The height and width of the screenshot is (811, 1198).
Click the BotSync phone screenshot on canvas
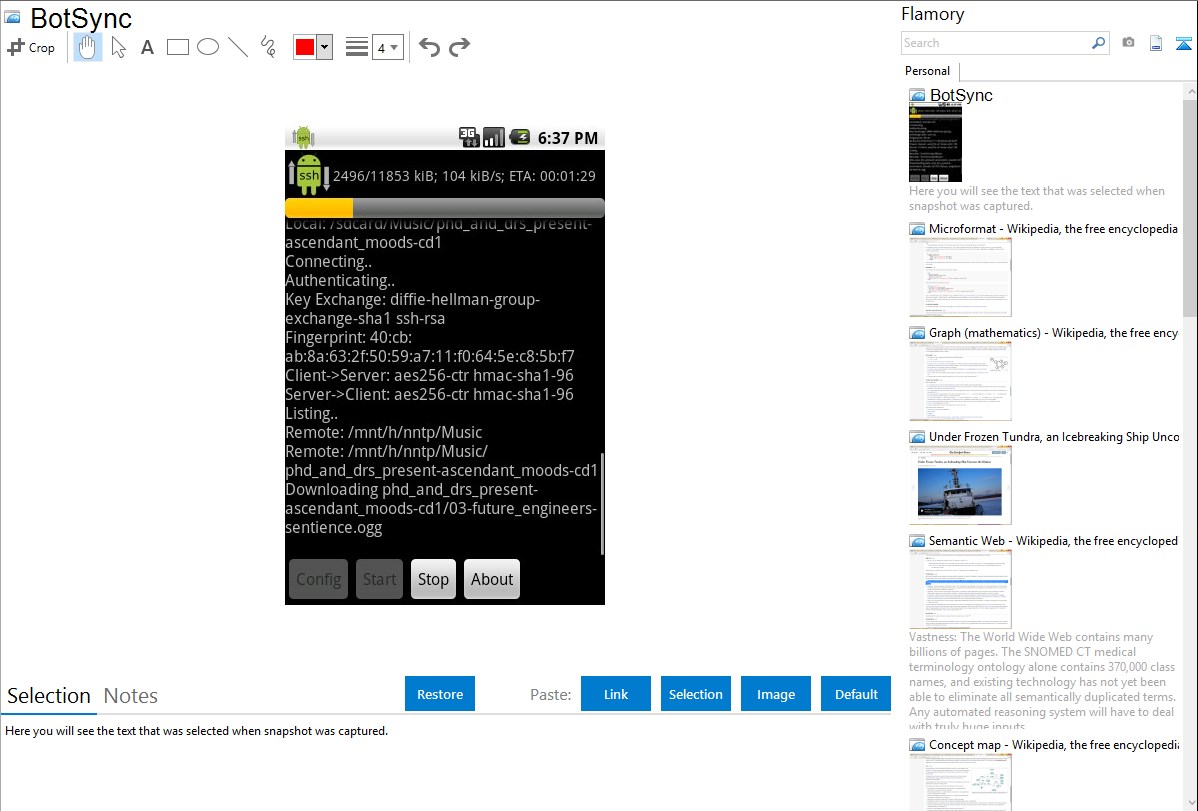(x=445, y=365)
